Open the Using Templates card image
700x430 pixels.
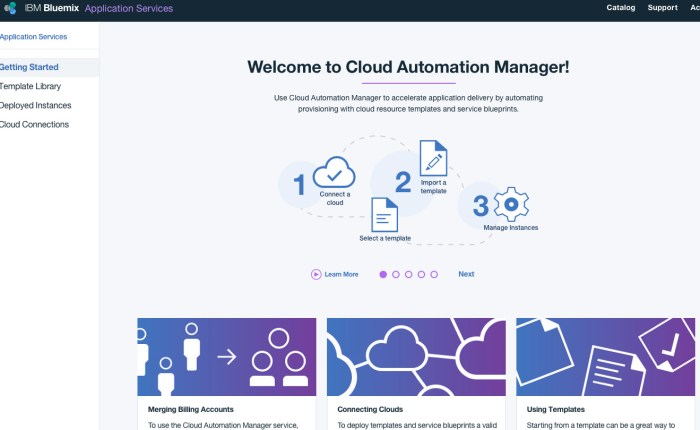tap(605, 357)
